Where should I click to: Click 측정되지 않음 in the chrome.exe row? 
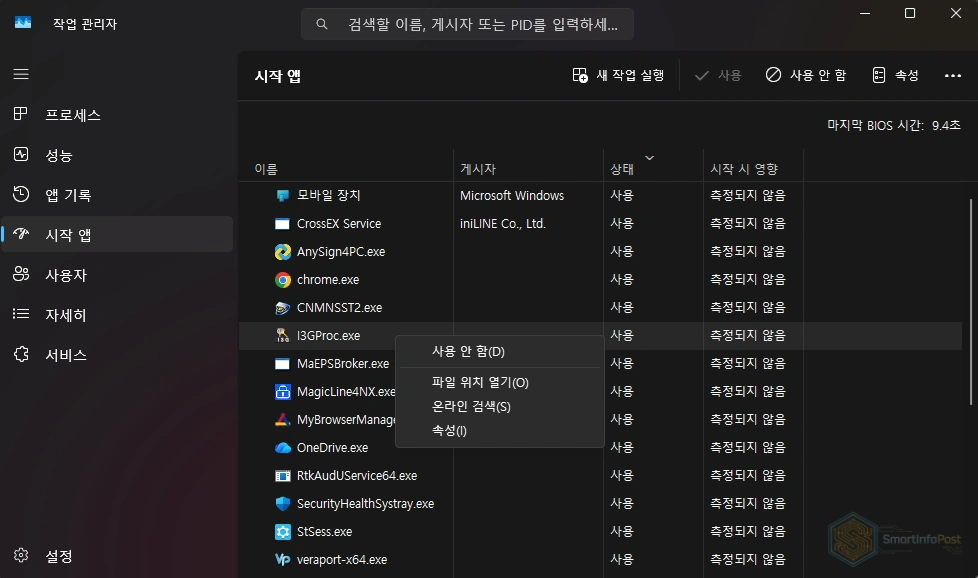pyautogui.click(x=748, y=280)
